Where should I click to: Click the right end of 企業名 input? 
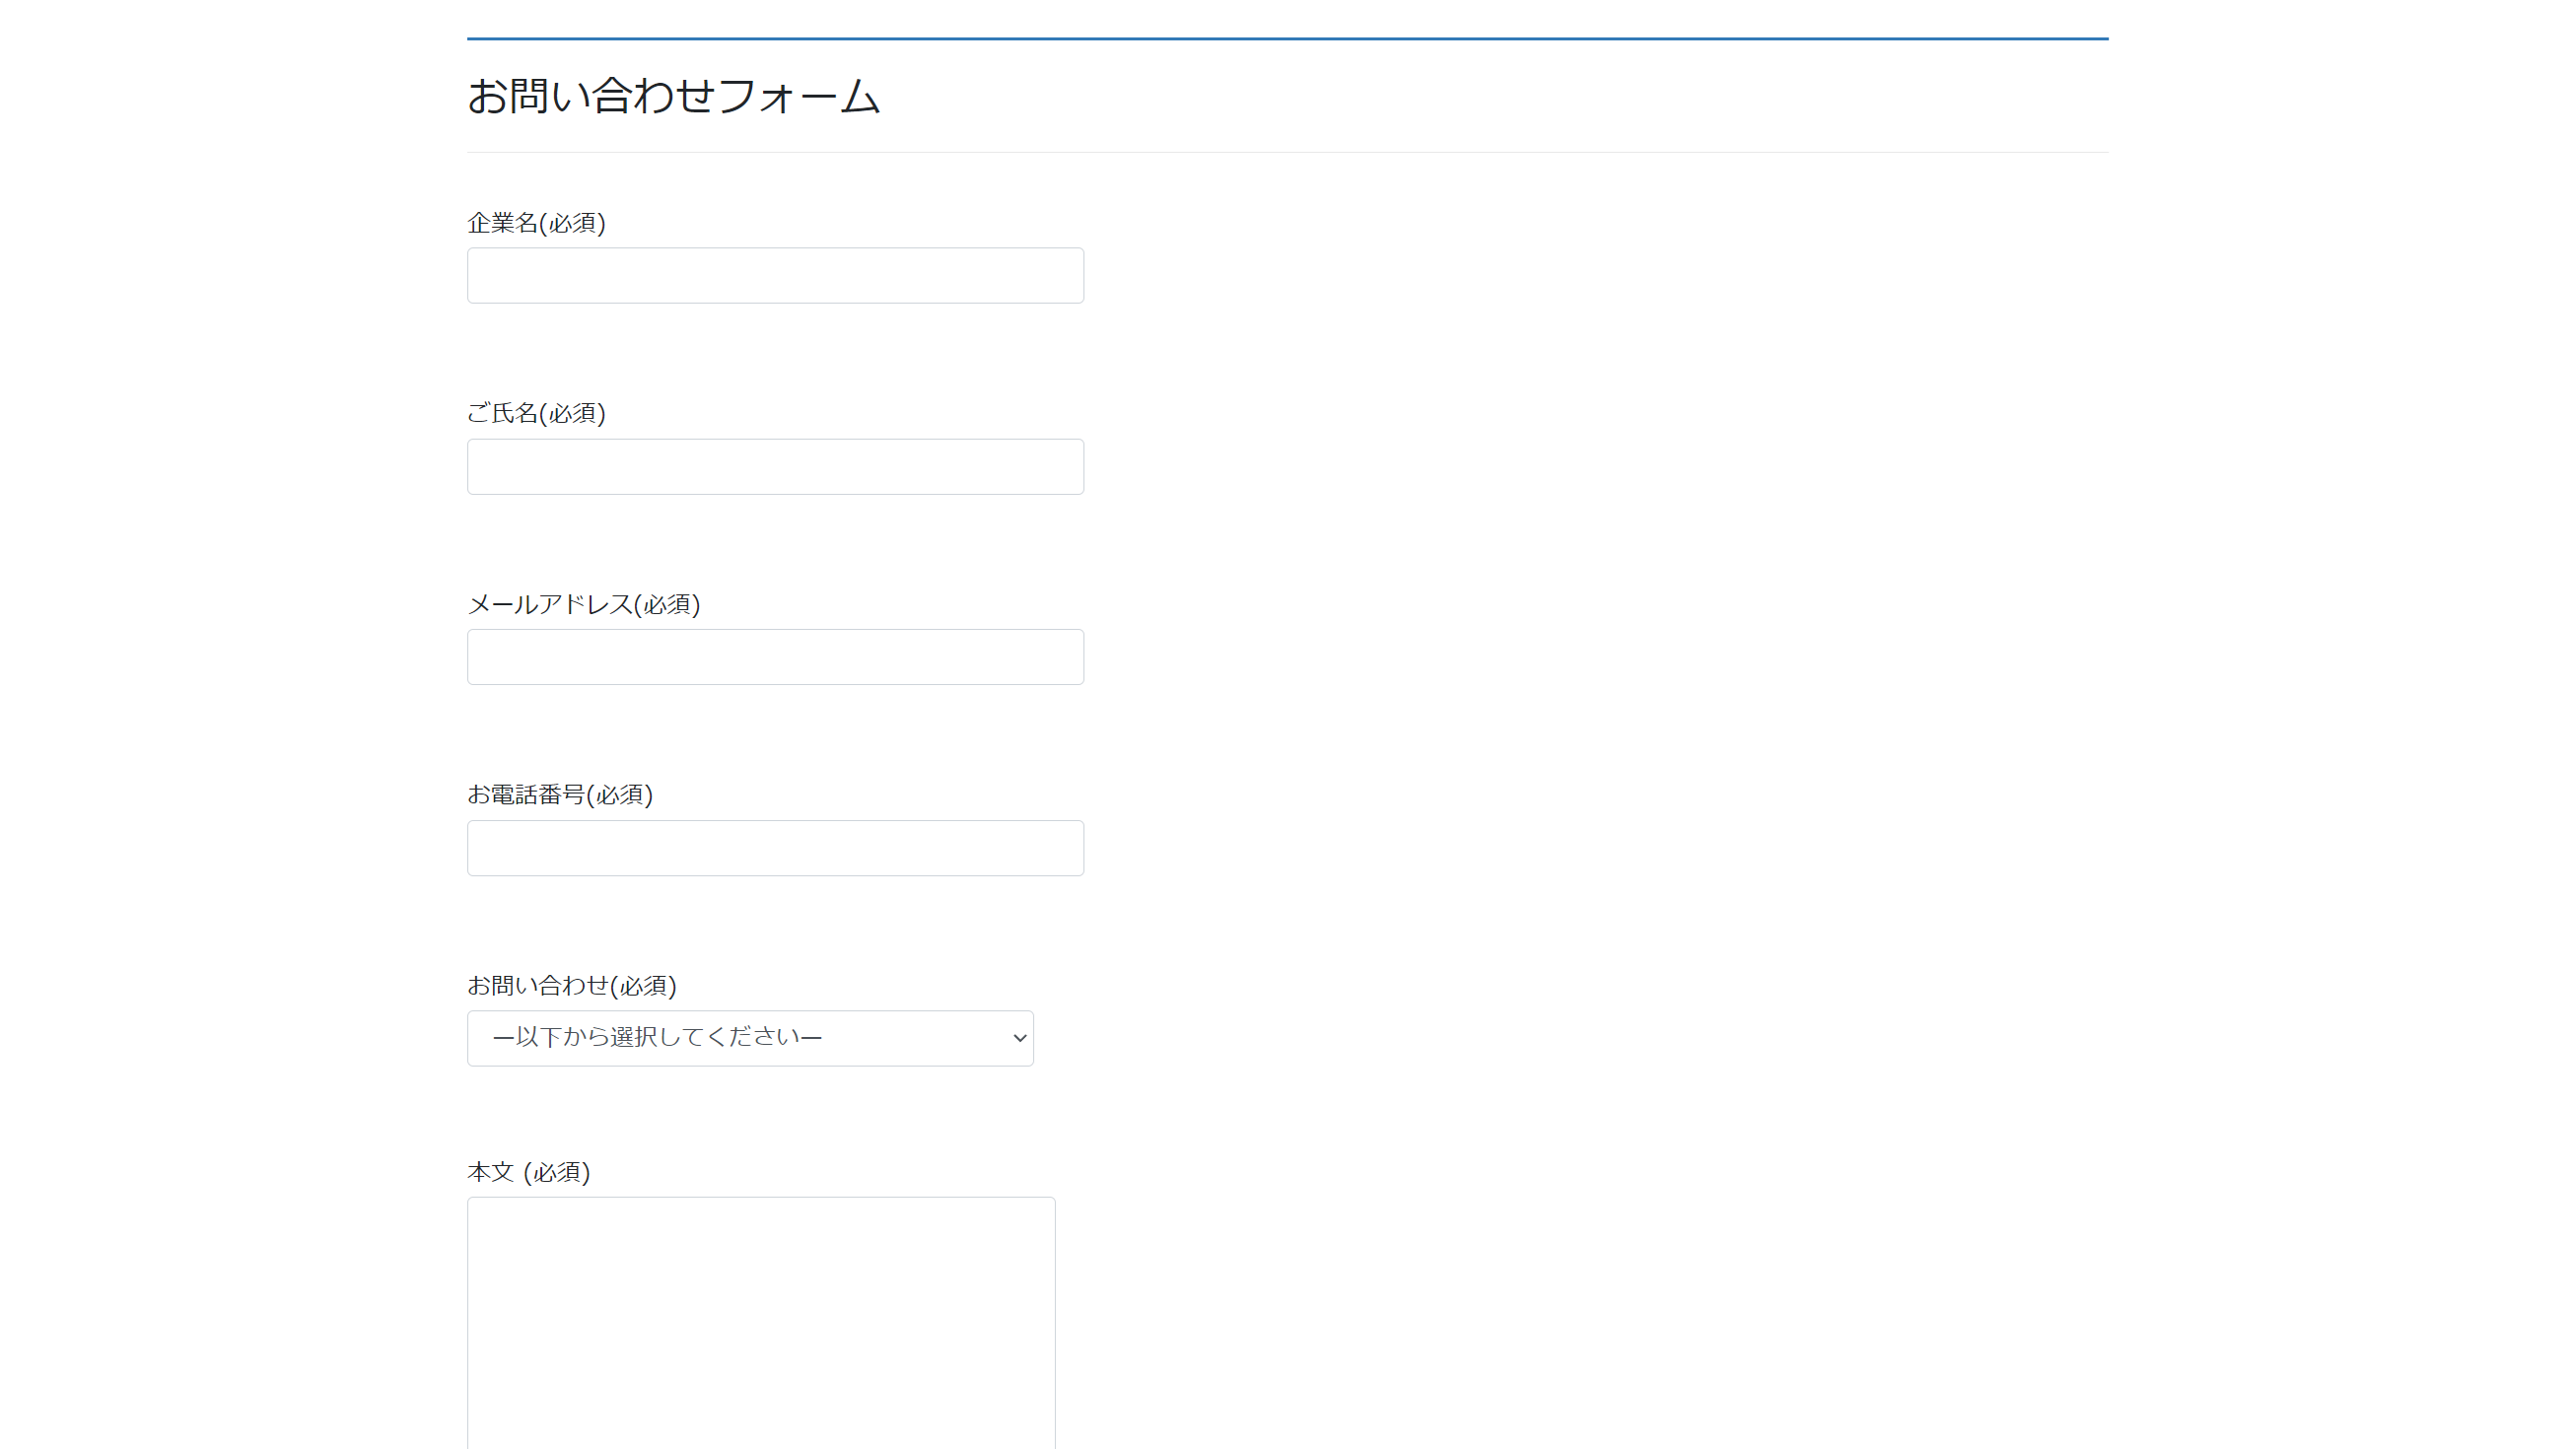(x=1066, y=276)
